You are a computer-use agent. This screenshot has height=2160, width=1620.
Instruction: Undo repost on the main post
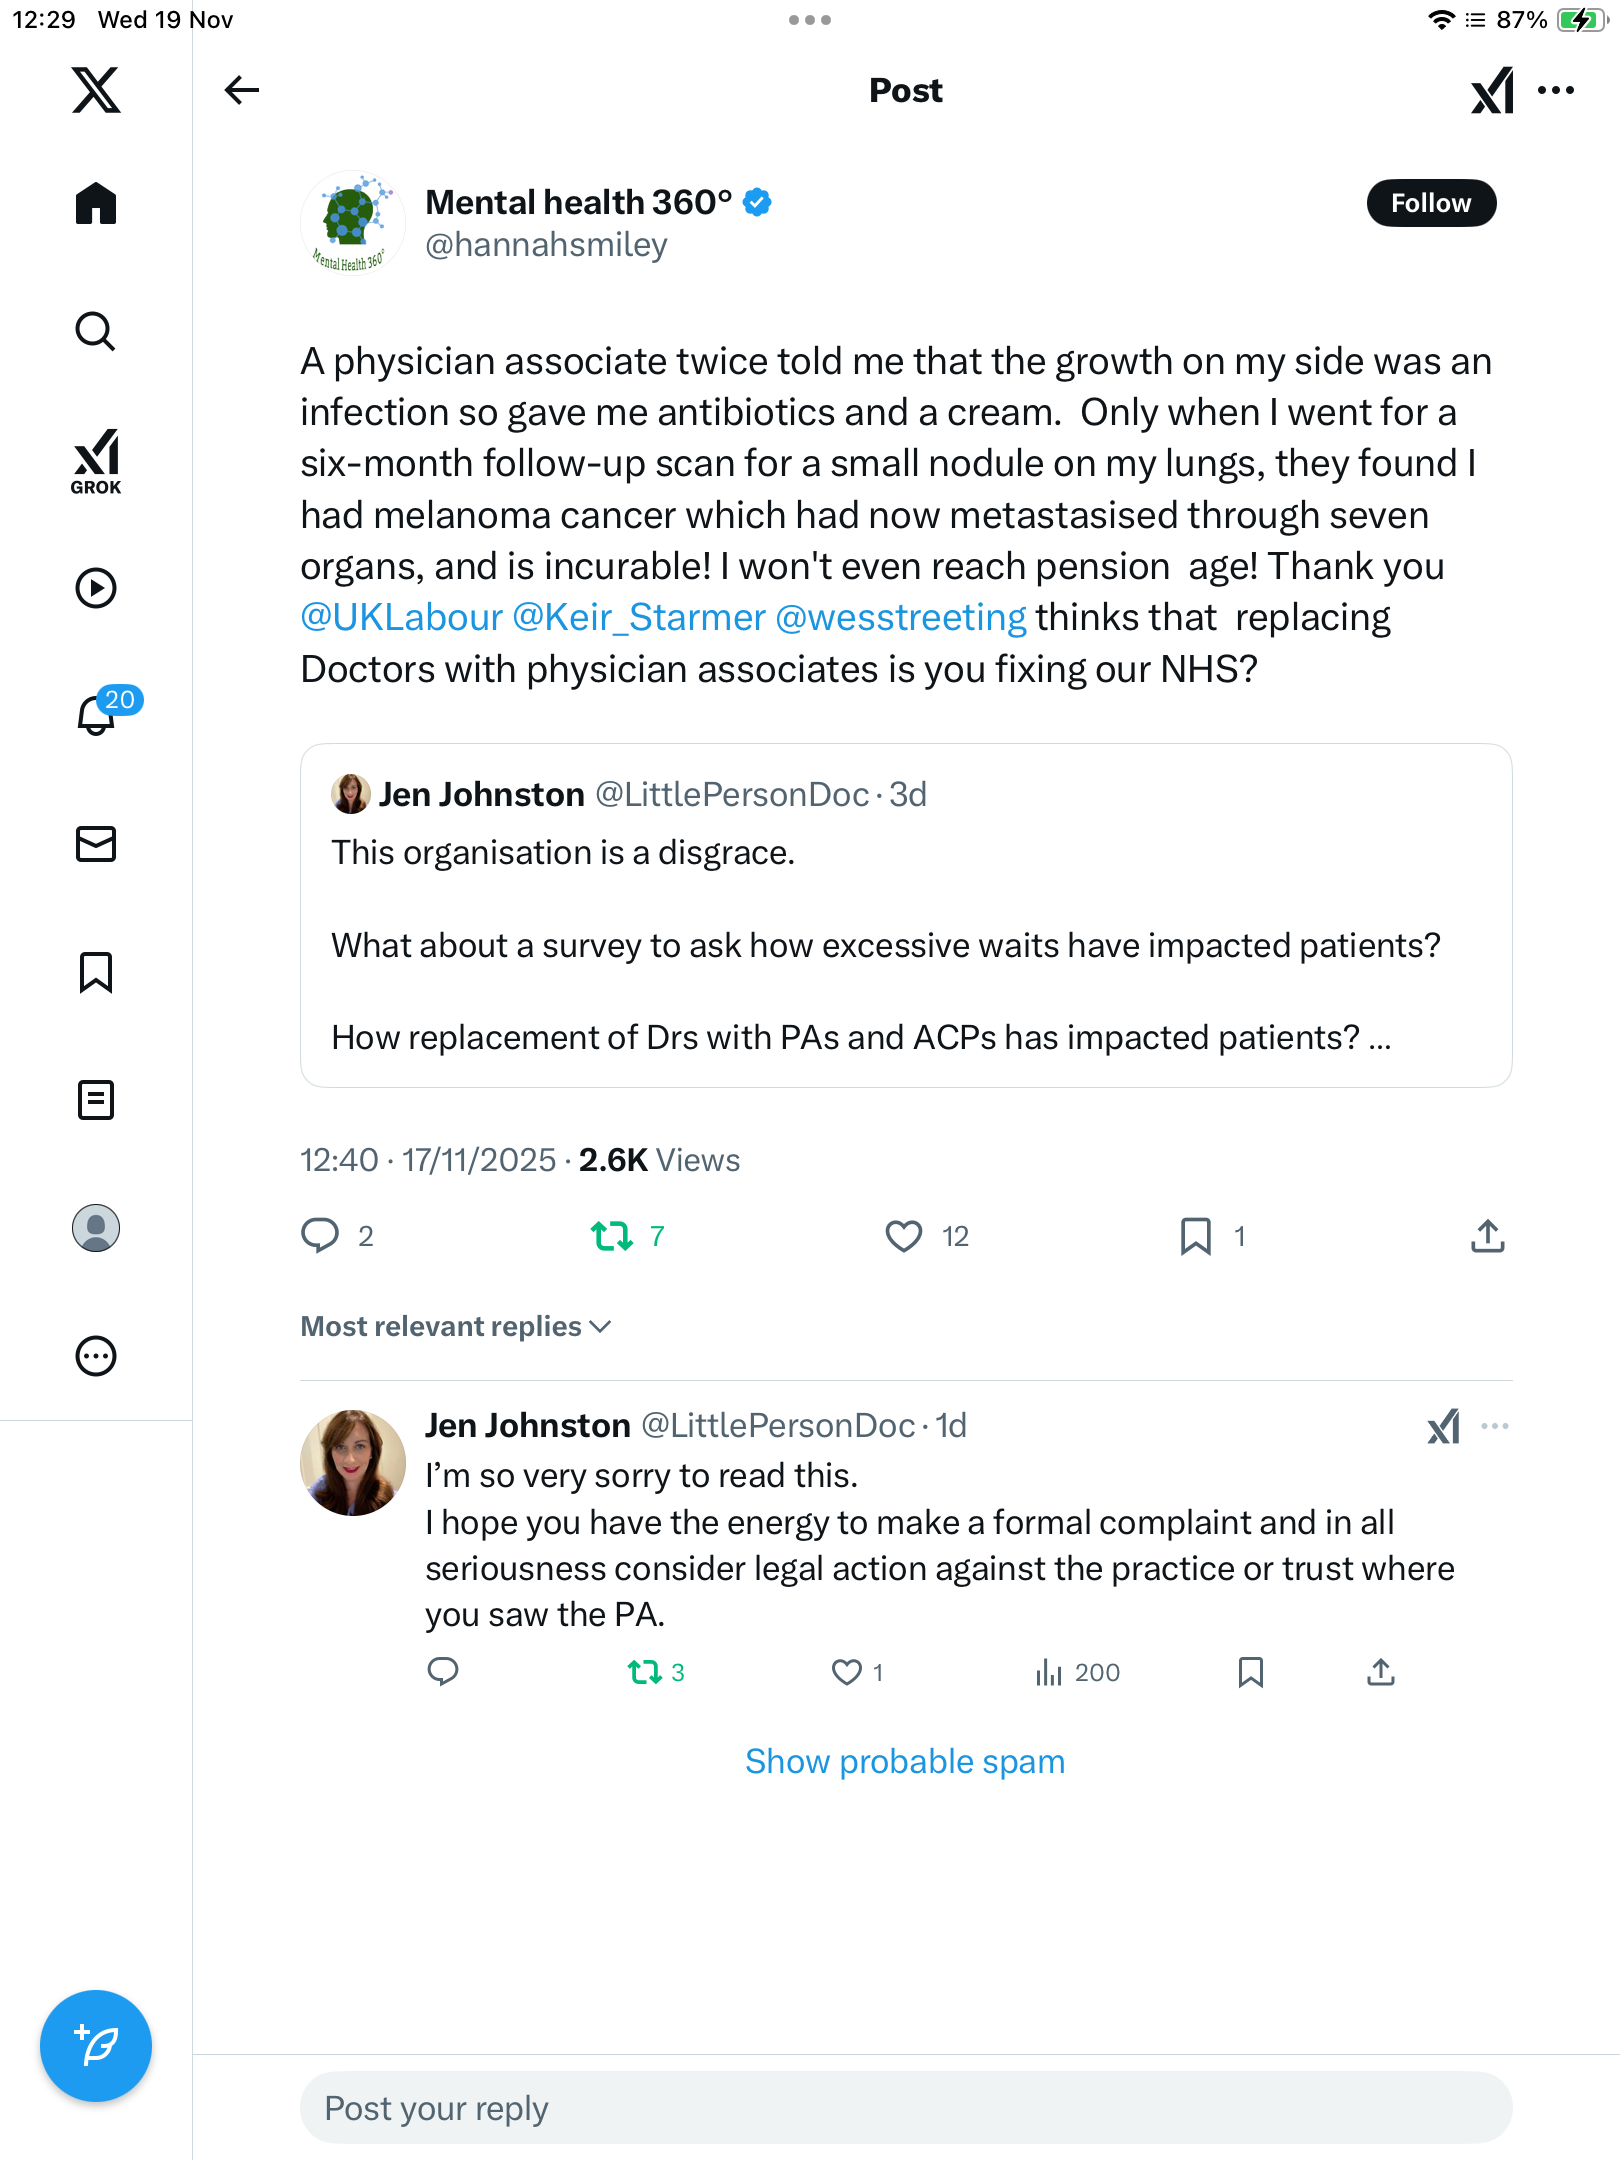point(612,1236)
